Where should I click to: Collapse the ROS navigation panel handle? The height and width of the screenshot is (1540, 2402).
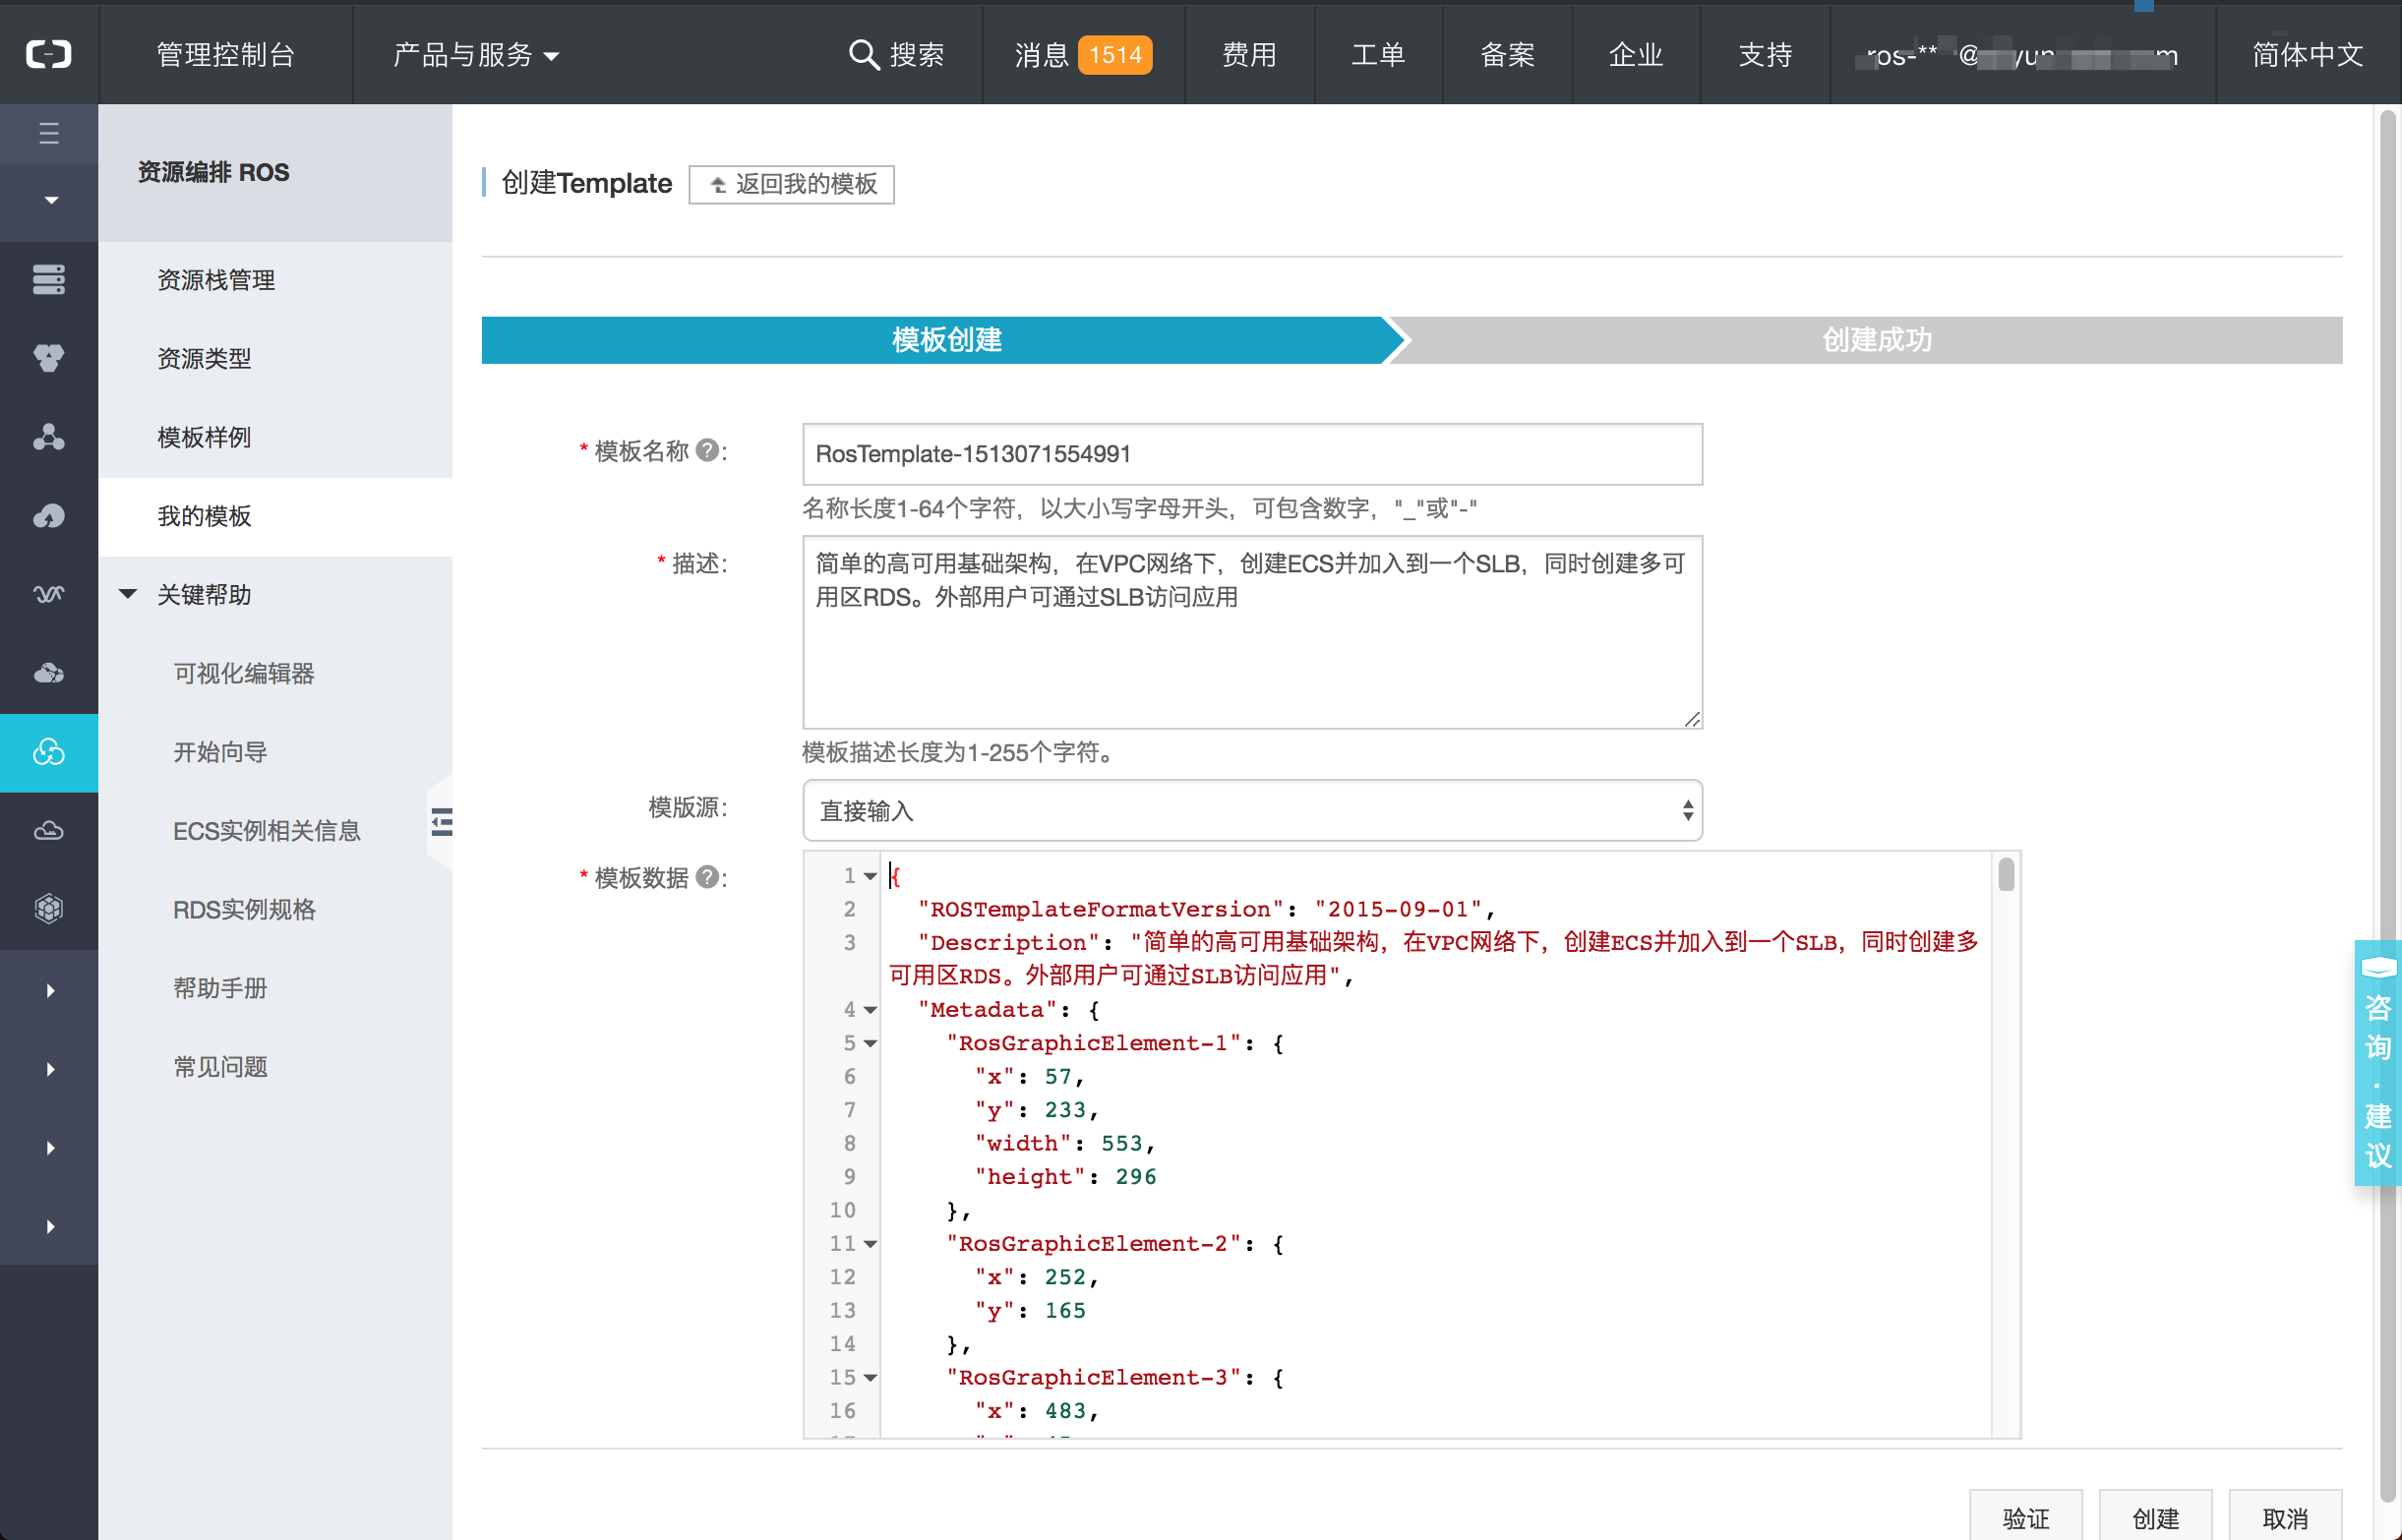[x=441, y=822]
